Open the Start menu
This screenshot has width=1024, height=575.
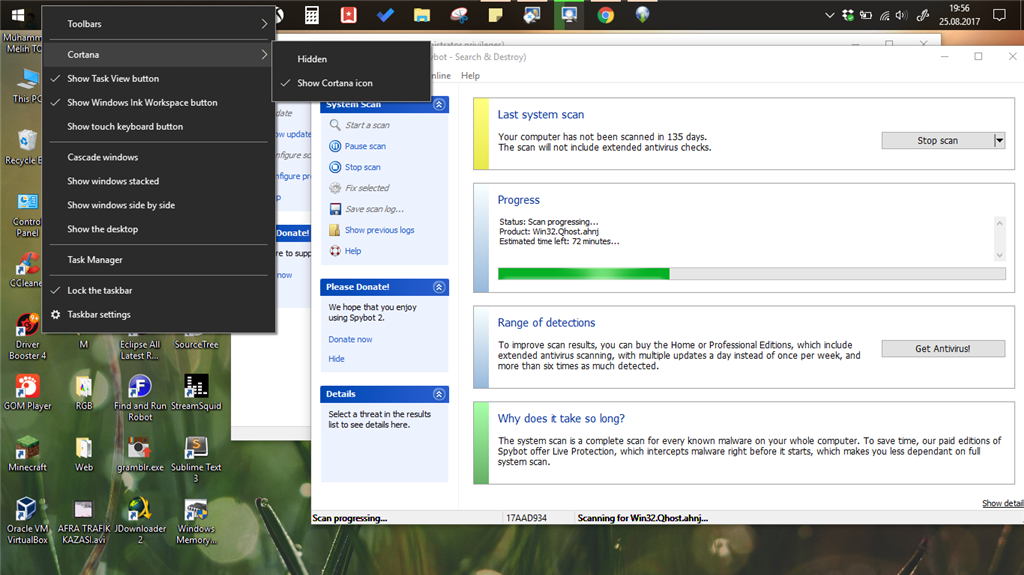(x=18, y=15)
